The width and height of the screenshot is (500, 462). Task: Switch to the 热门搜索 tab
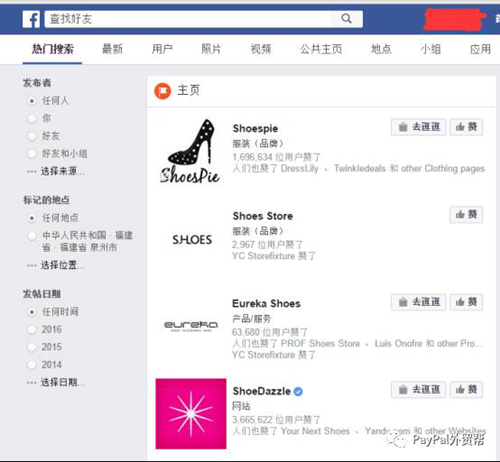pos(53,49)
